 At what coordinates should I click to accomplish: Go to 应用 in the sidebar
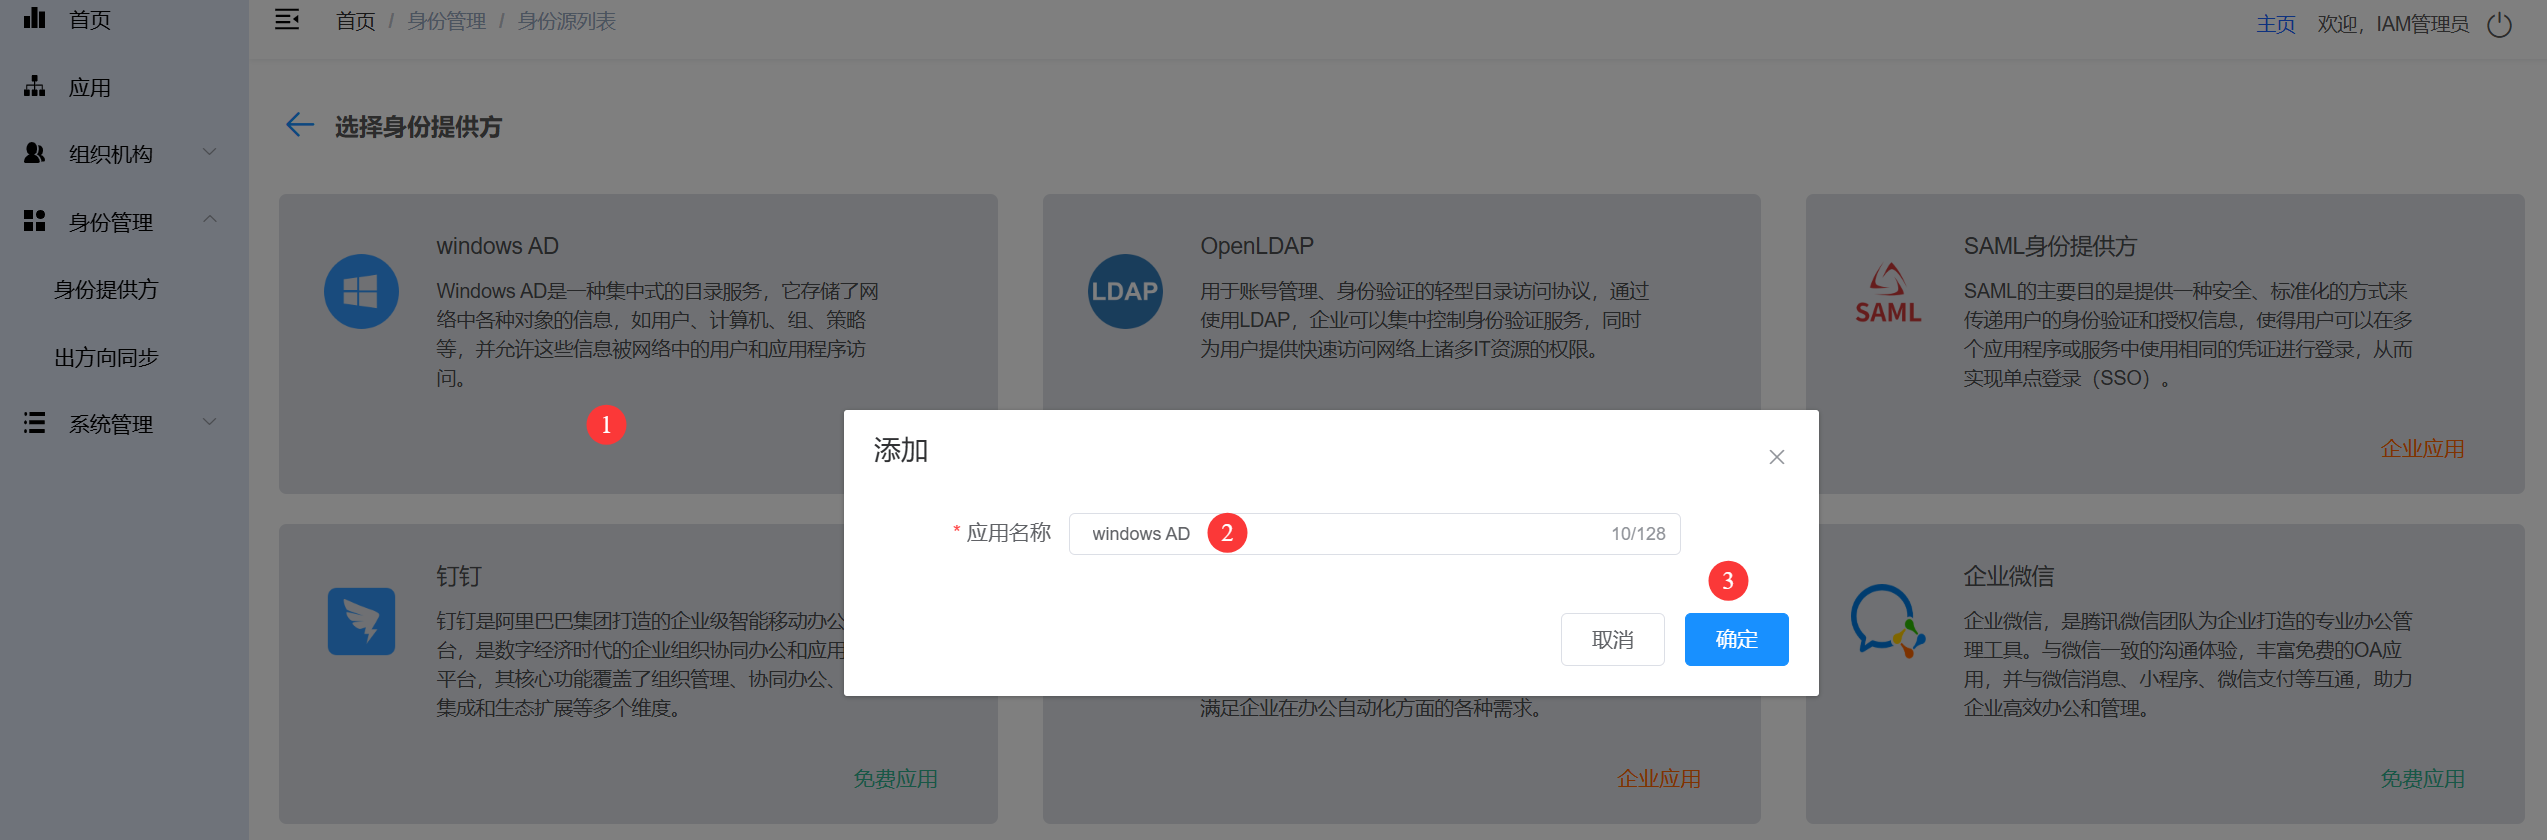[x=89, y=88]
